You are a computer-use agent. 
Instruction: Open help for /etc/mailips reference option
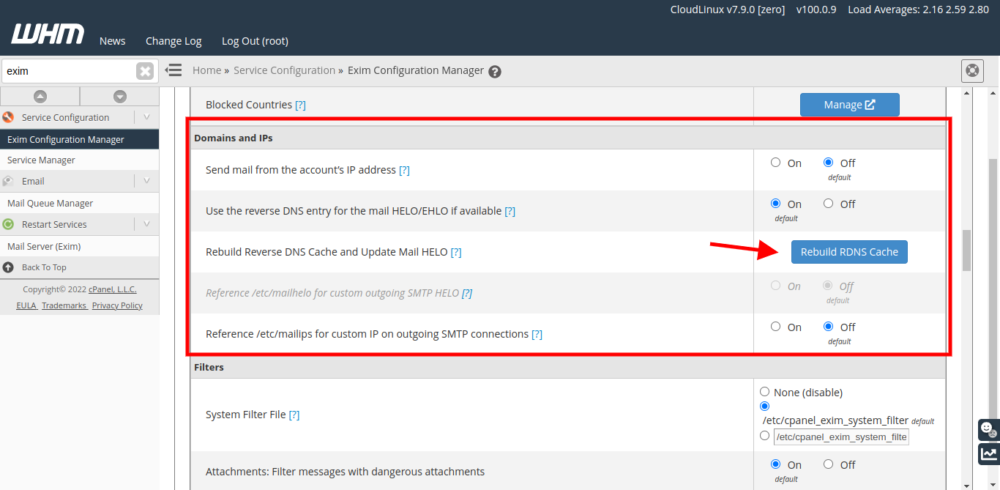(537, 334)
